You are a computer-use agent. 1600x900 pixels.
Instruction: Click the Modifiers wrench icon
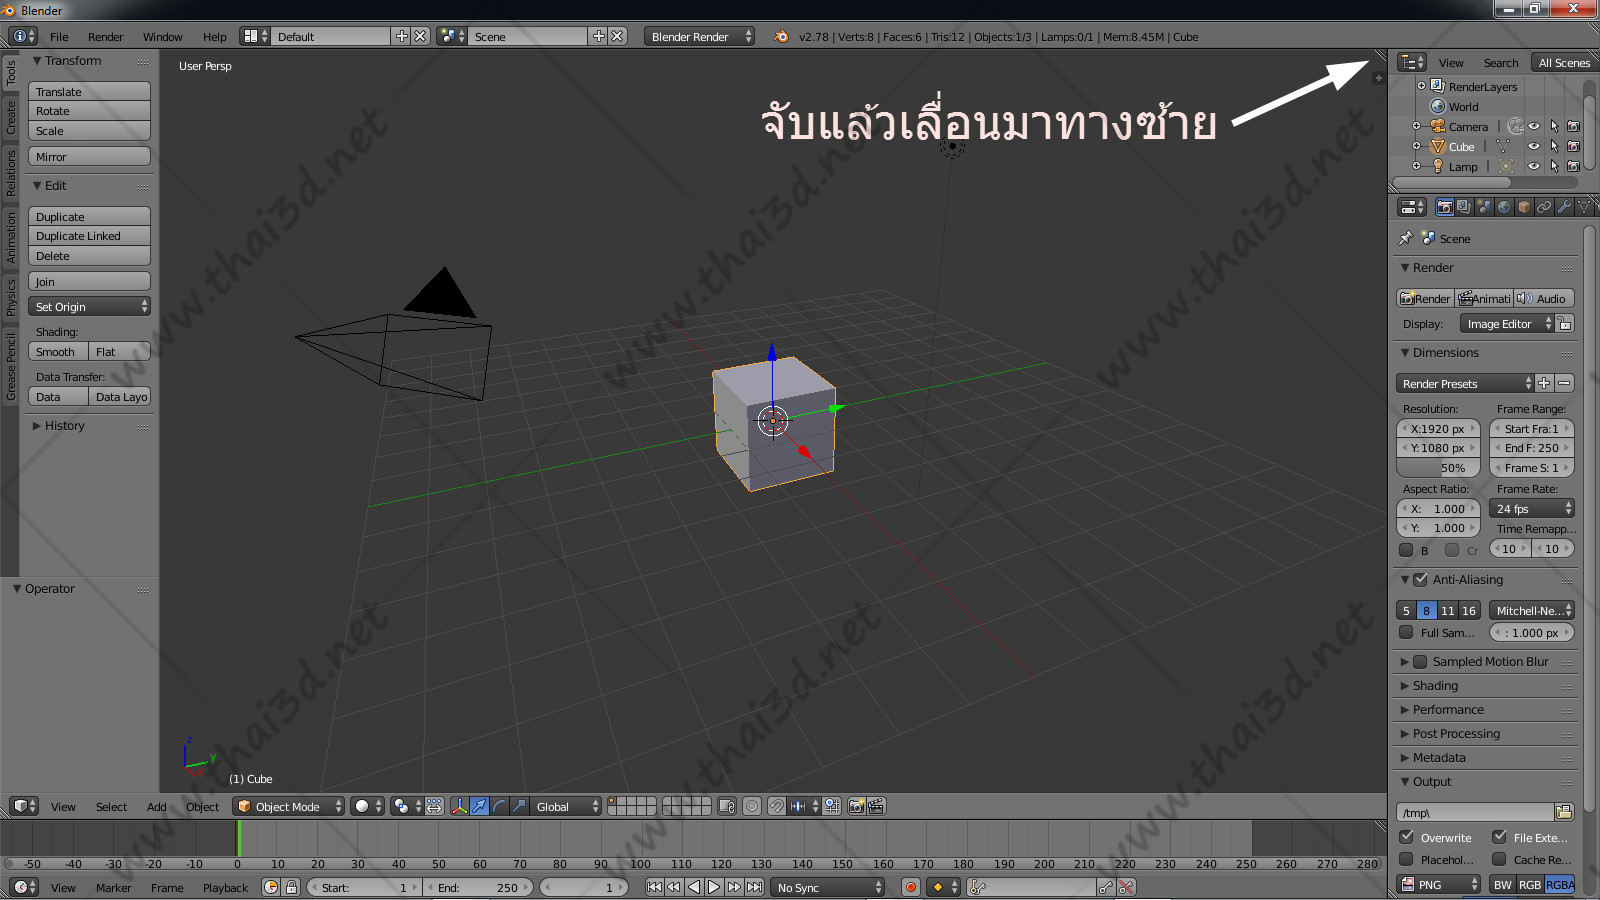click(1564, 207)
